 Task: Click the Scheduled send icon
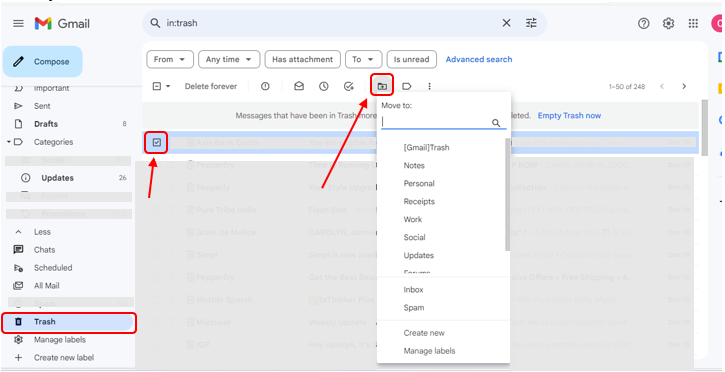[18, 268]
